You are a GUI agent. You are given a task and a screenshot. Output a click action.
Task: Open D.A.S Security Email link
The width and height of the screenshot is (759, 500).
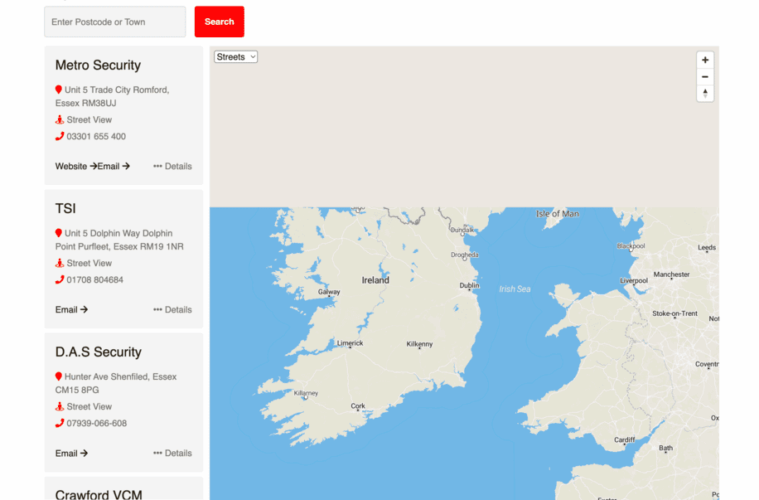(71, 453)
